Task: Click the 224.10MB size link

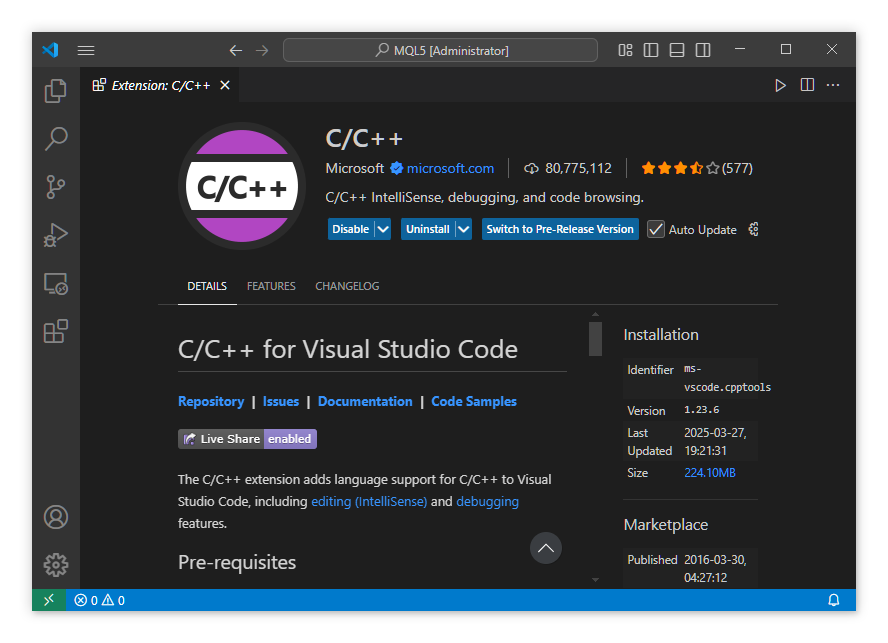Action: pos(710,472)
